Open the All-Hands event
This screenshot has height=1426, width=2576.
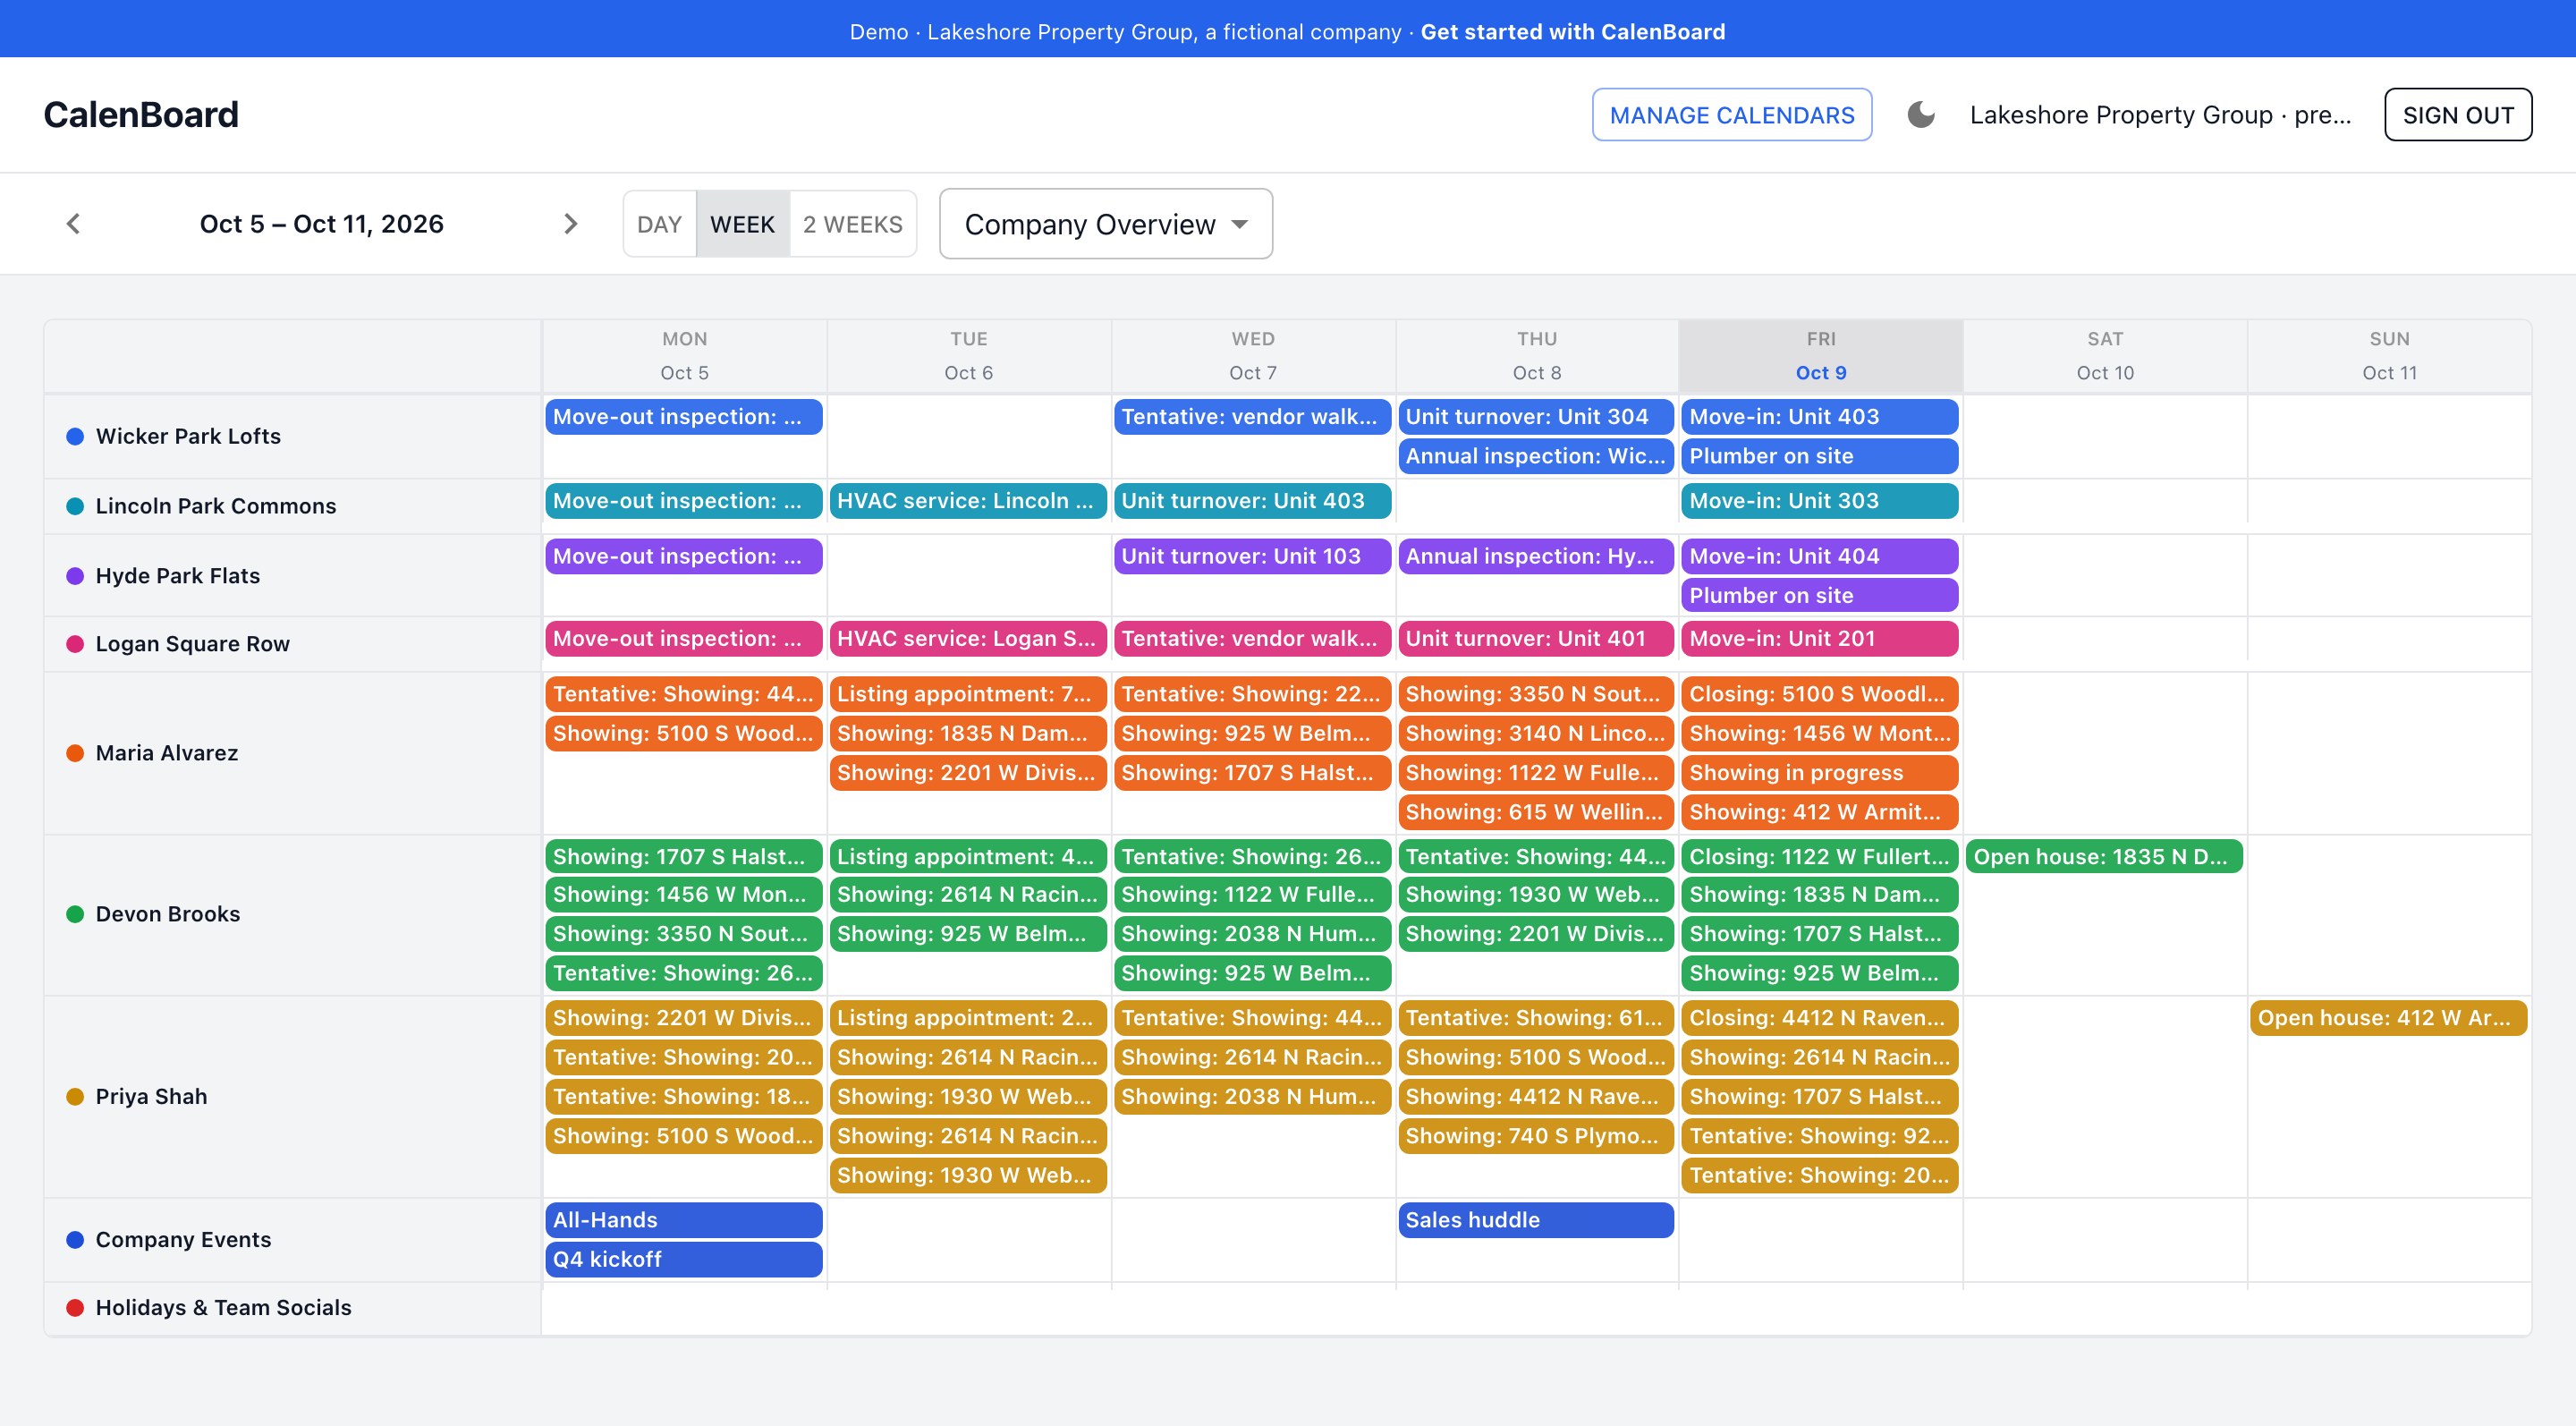coord(684,1220)
